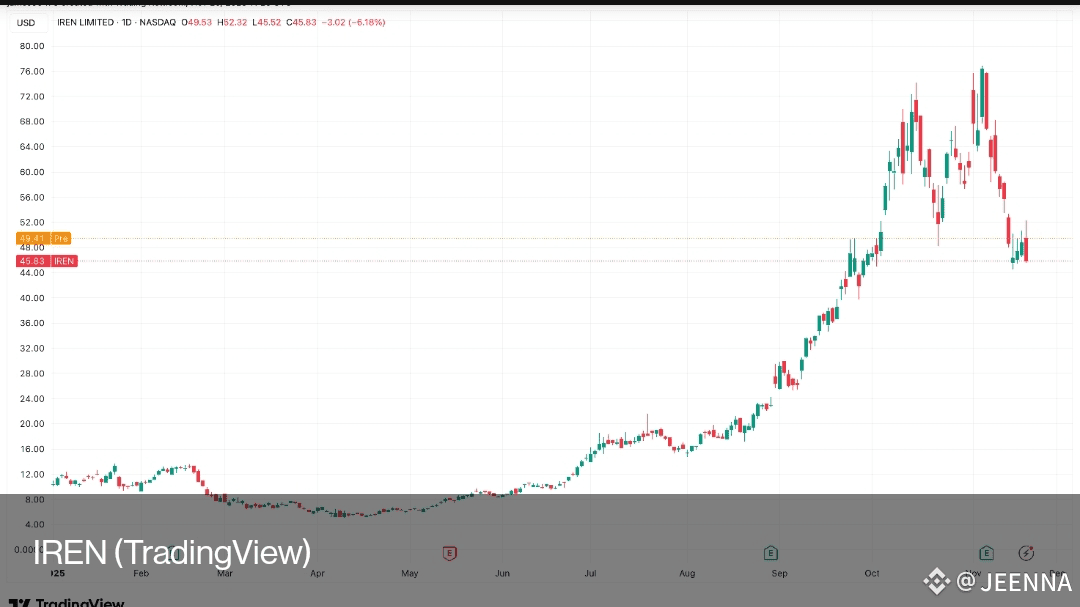Click the 40.00 price axis label
Viewport: 1080px width, 607px height.
[x=32, y=298]
